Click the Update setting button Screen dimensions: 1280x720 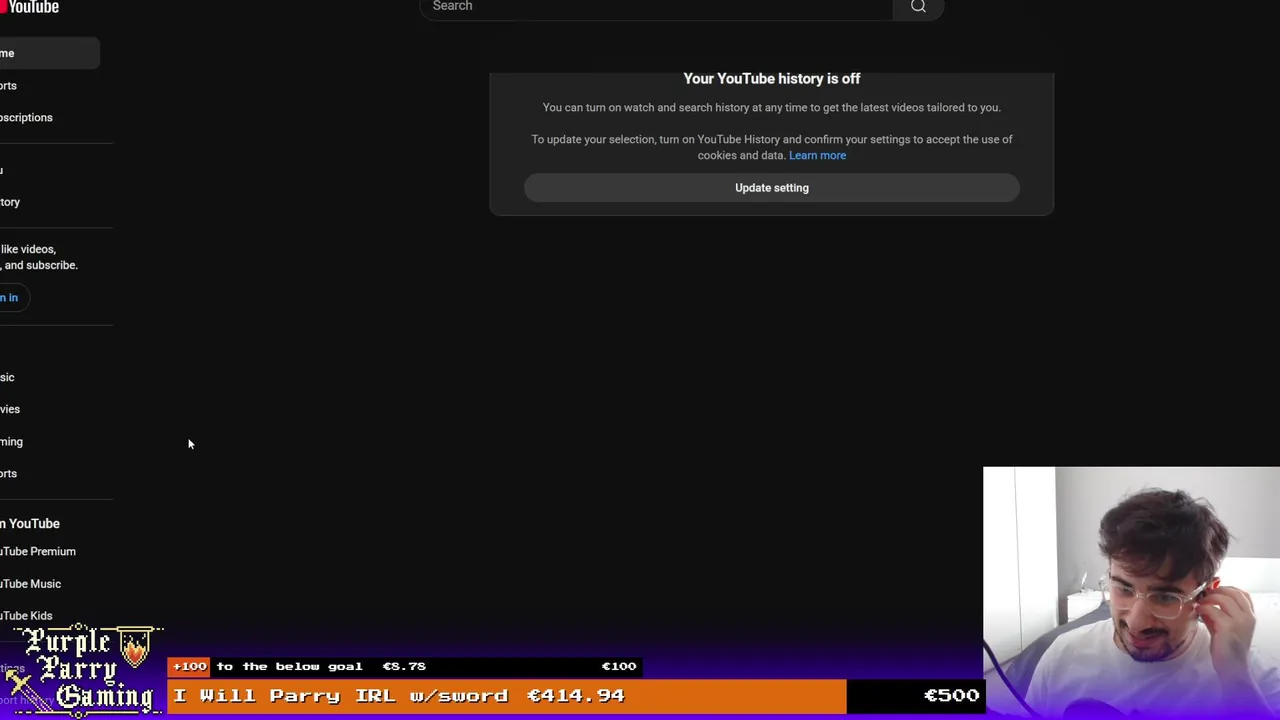point(771,188)
